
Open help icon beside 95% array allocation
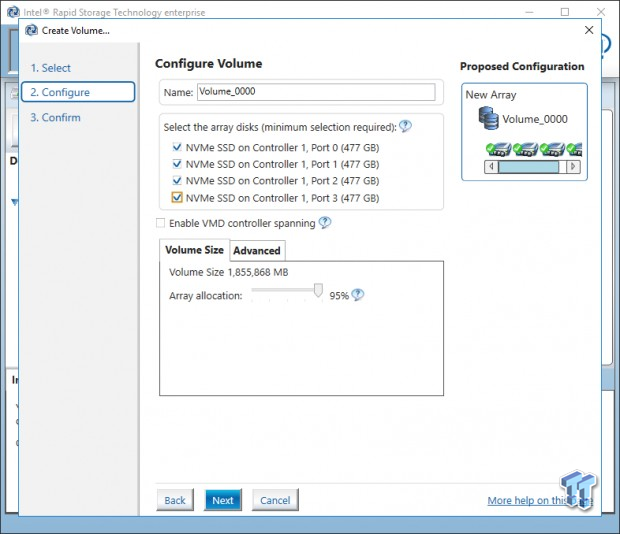point(358,294)
